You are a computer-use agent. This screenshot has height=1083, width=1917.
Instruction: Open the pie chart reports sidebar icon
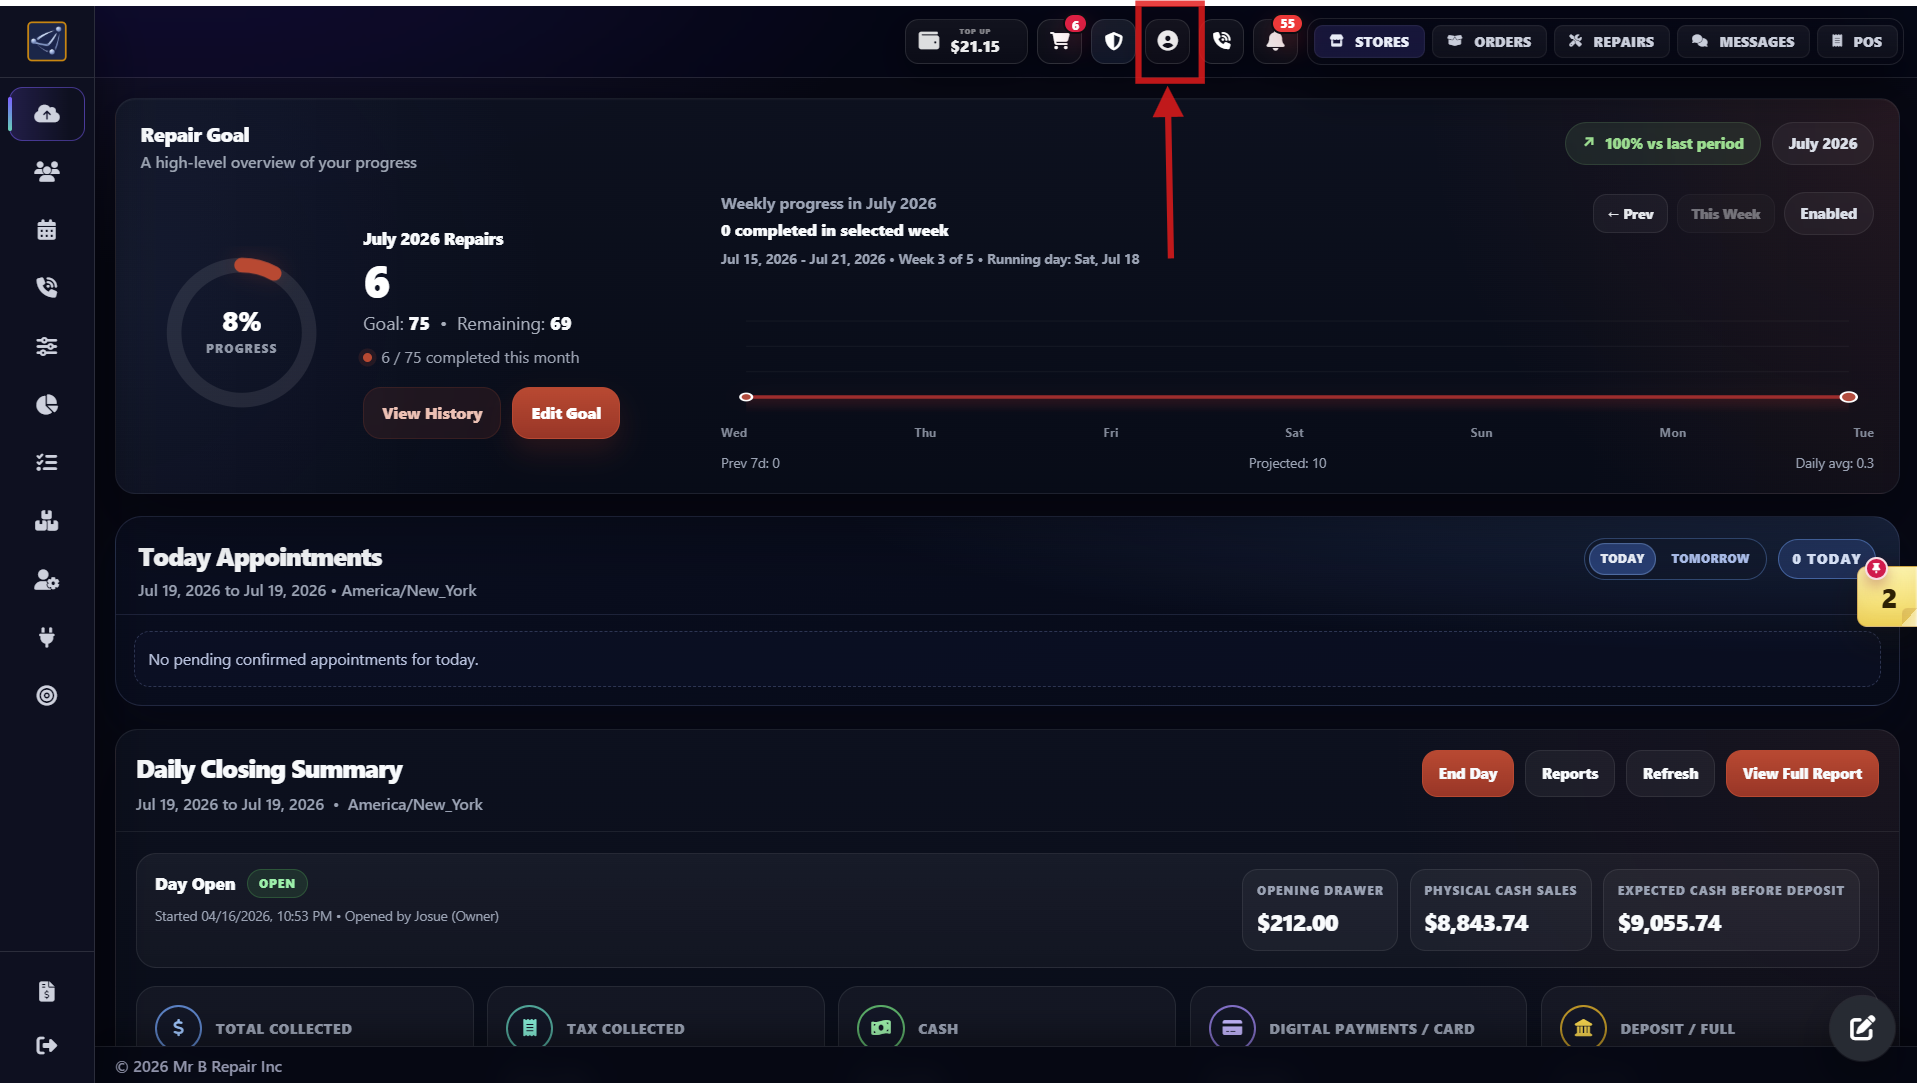tap(47, 404)
